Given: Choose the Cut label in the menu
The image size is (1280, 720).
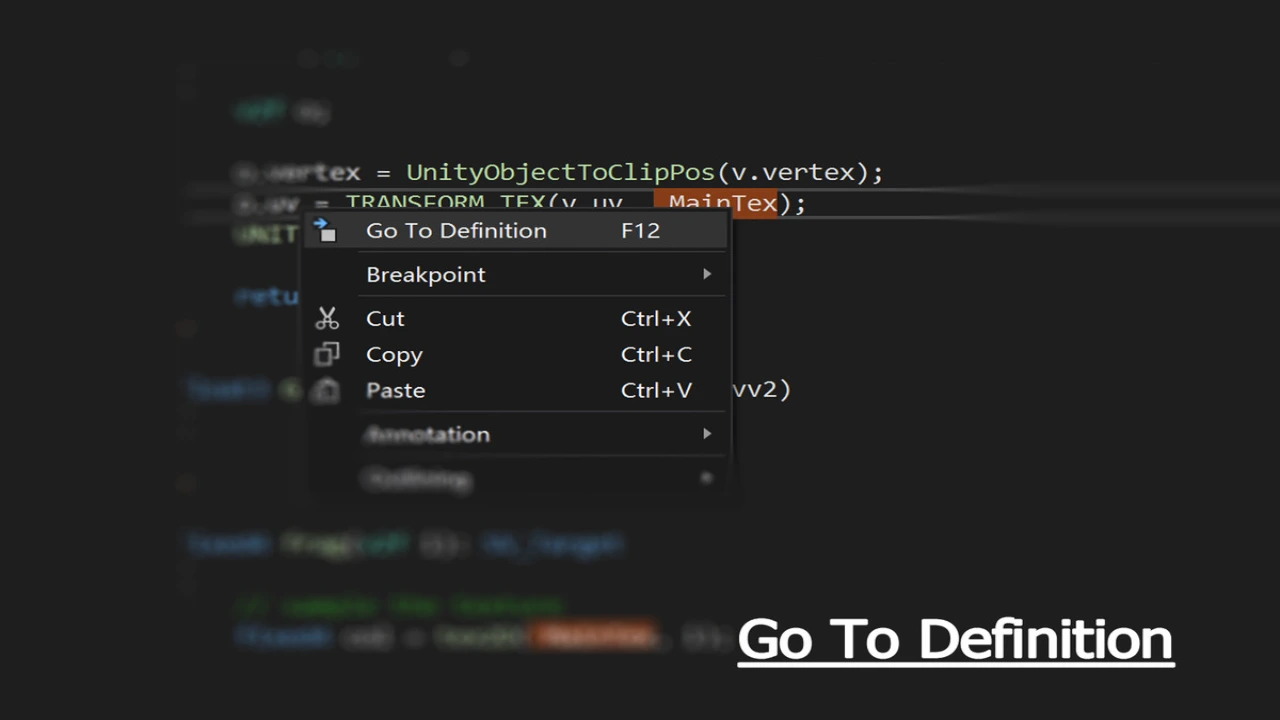Looking at the screenshot, I should click(385, 319).
